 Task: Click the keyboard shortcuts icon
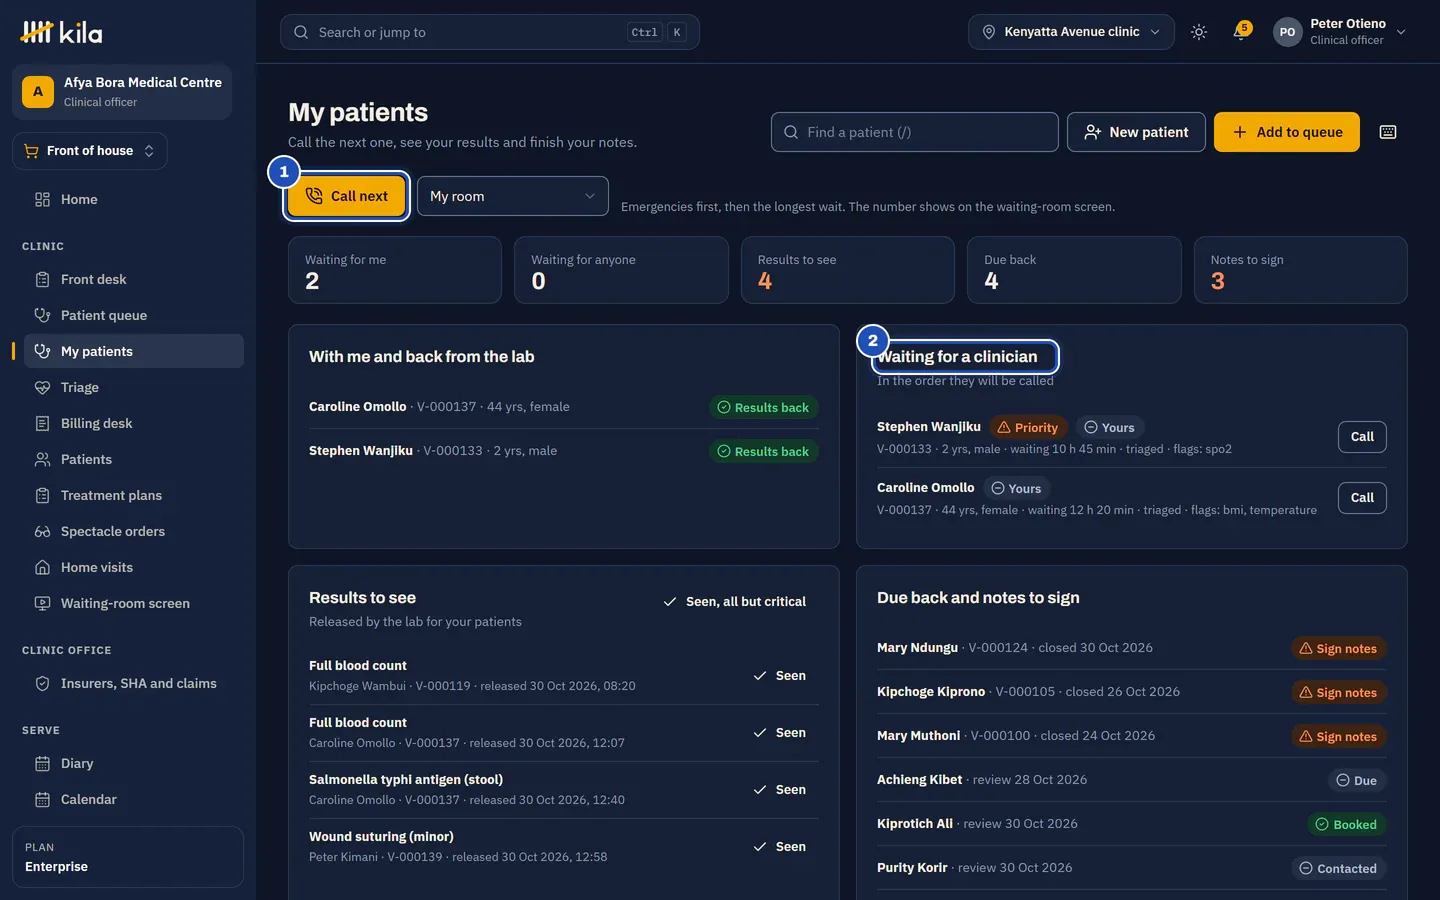tap(1388, 132)
